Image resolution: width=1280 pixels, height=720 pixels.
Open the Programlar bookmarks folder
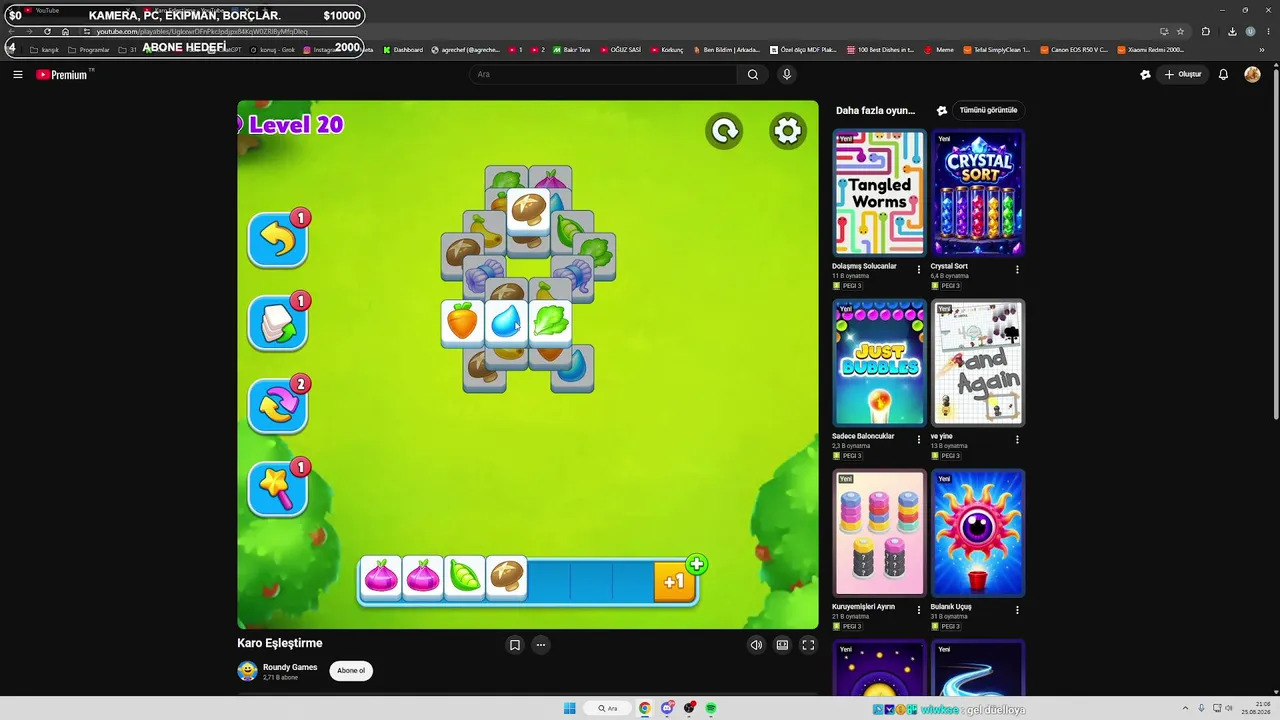89,49
